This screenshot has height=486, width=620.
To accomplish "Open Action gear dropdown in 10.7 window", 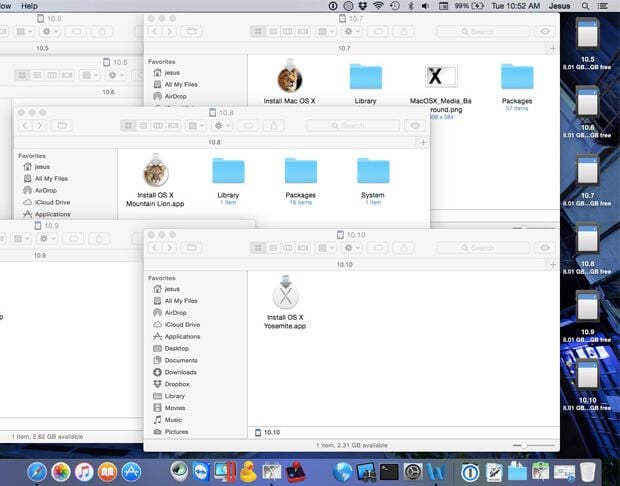I will [352, 31].
